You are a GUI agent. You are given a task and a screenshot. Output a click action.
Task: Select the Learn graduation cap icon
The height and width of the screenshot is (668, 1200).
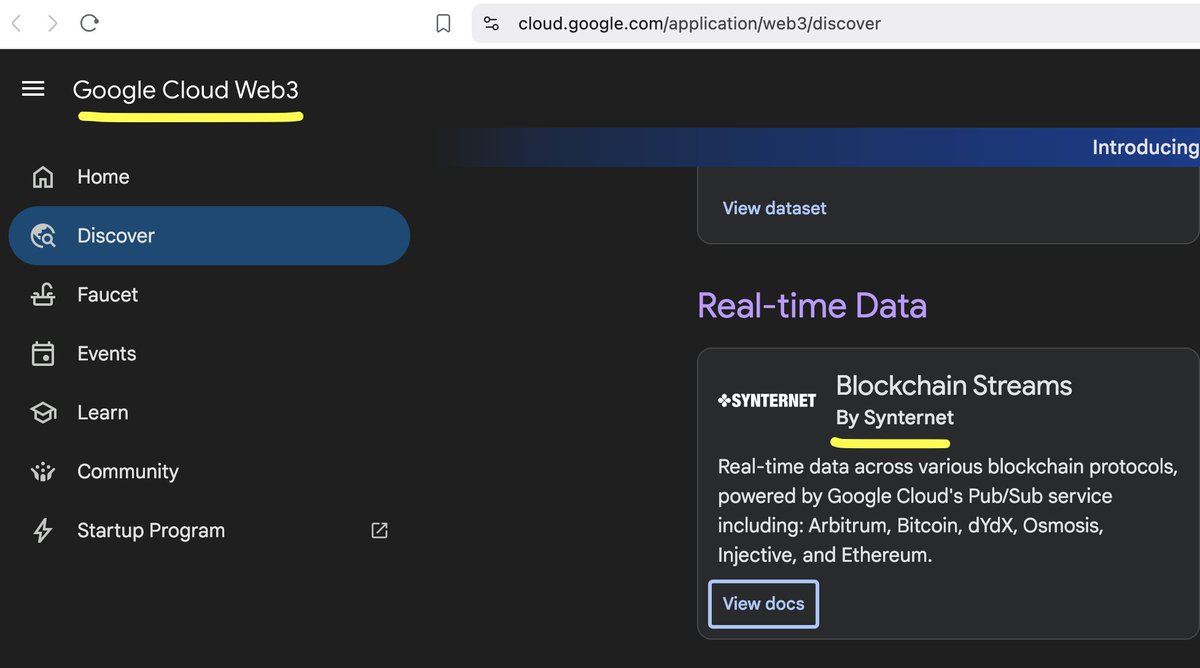pos(43,412)
